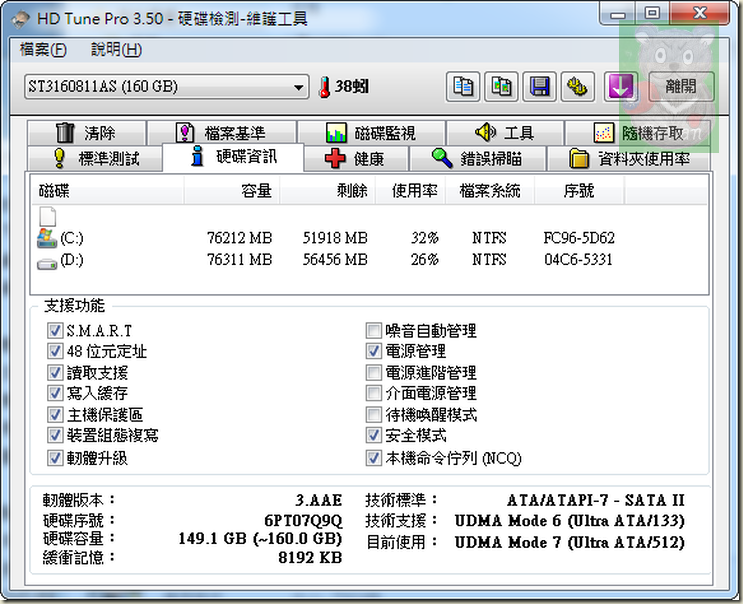Toggle the 寫入緩存 checkbox
This screenshot has width=743, height=604.
[x=54, y=393]
